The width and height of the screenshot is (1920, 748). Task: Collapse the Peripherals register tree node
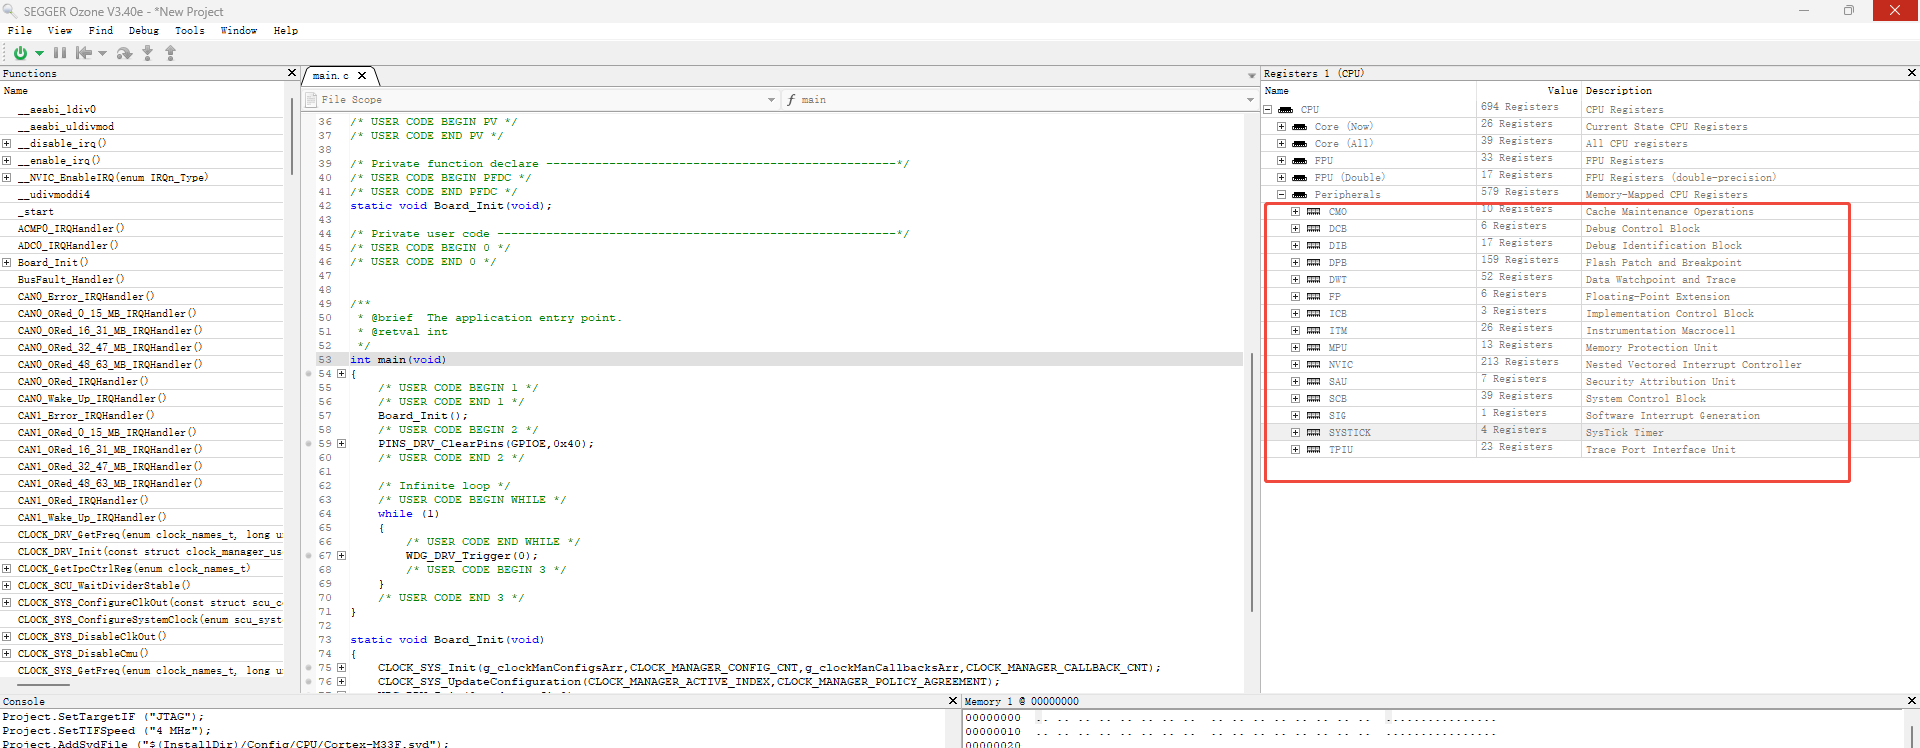(1281, 195)
